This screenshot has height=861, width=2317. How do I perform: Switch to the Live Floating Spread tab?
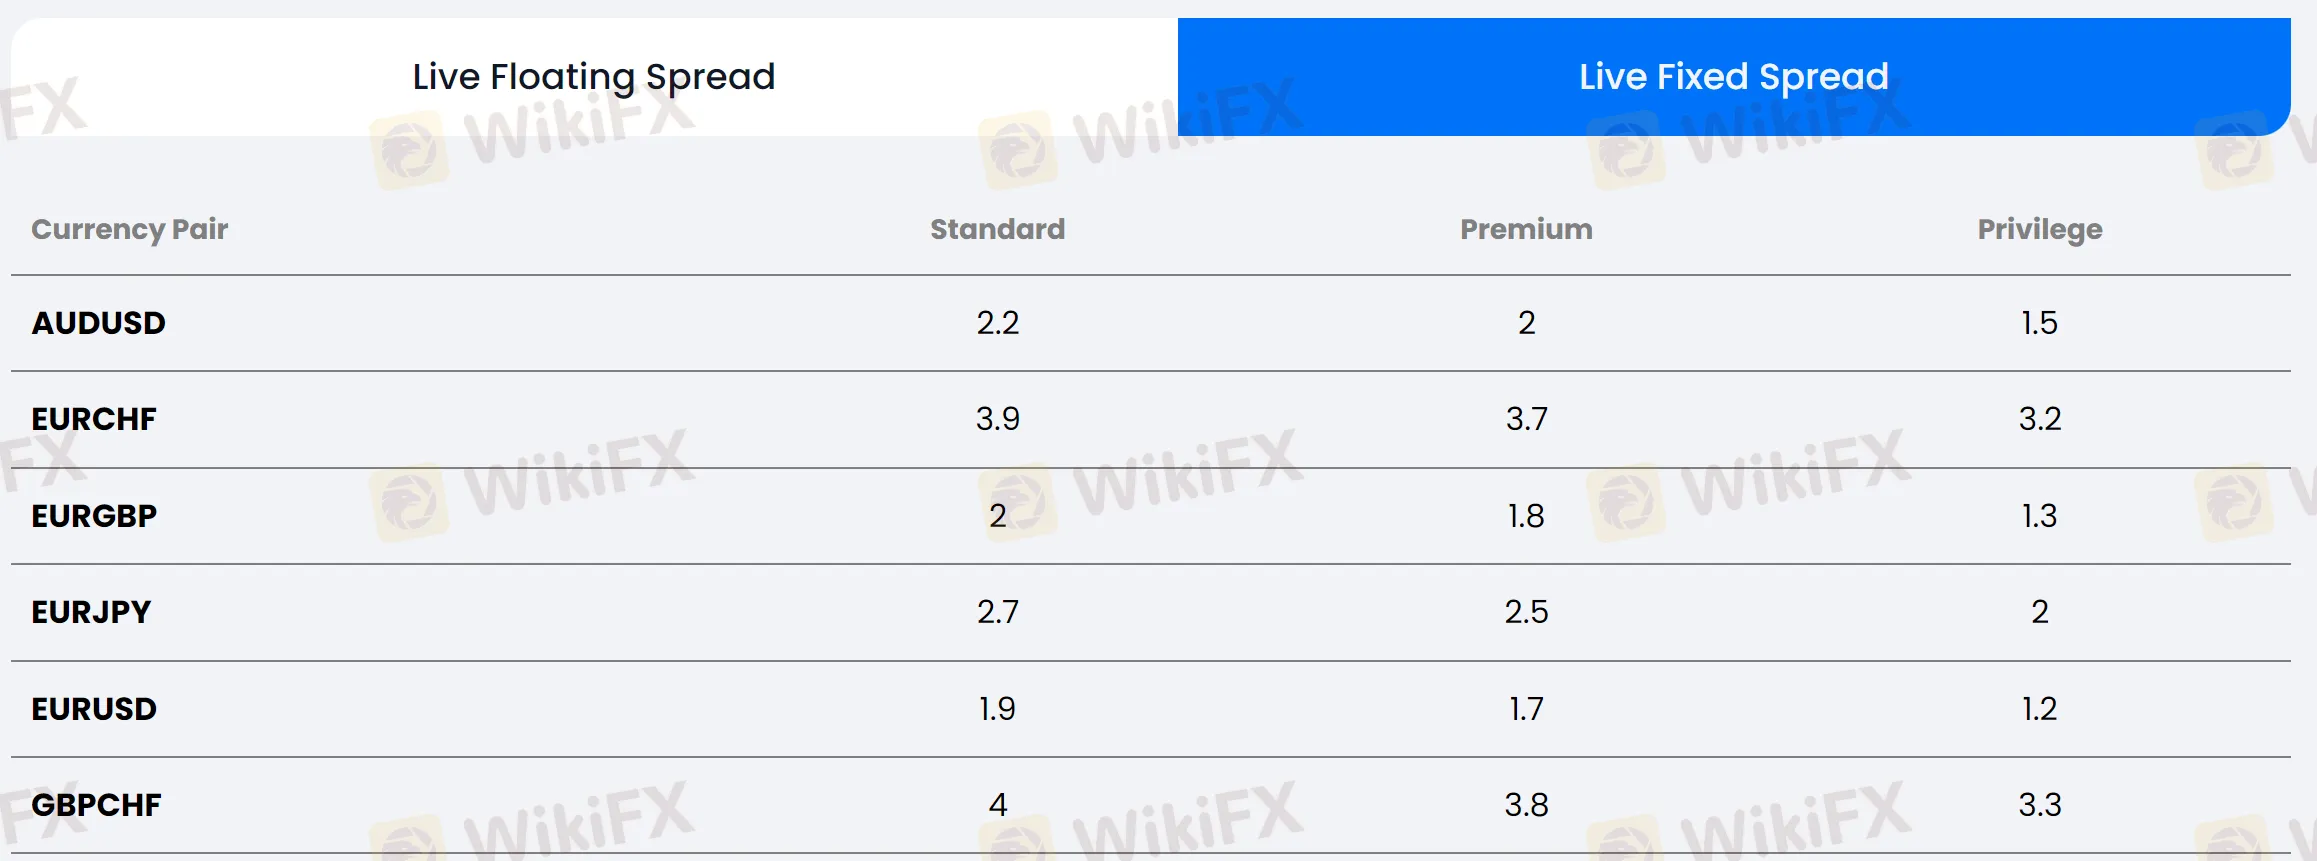point(594,77)
